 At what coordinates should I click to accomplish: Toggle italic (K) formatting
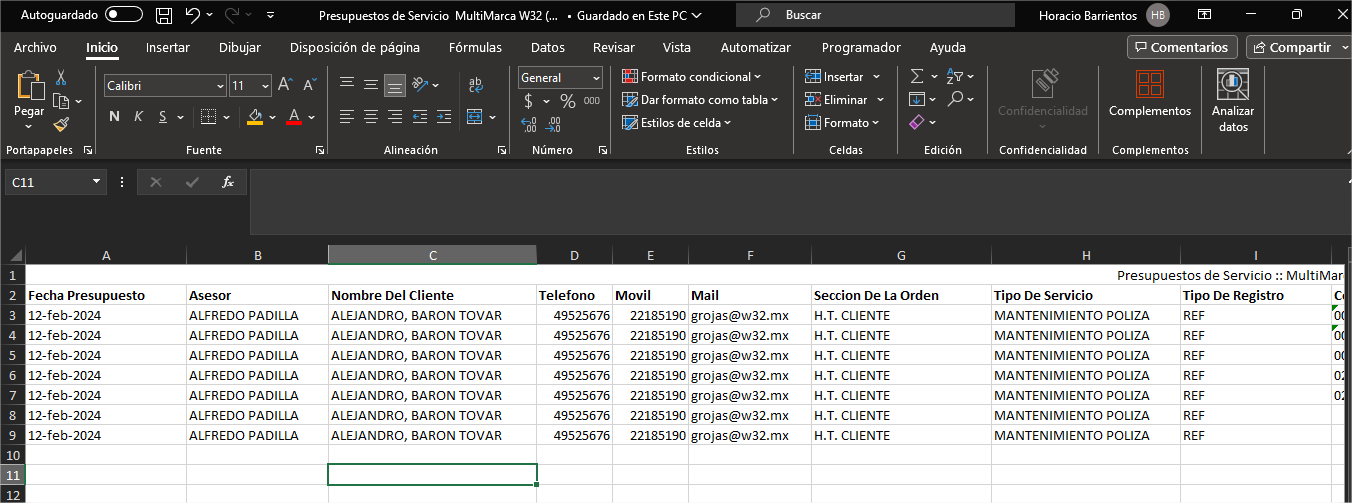point(138,116)
